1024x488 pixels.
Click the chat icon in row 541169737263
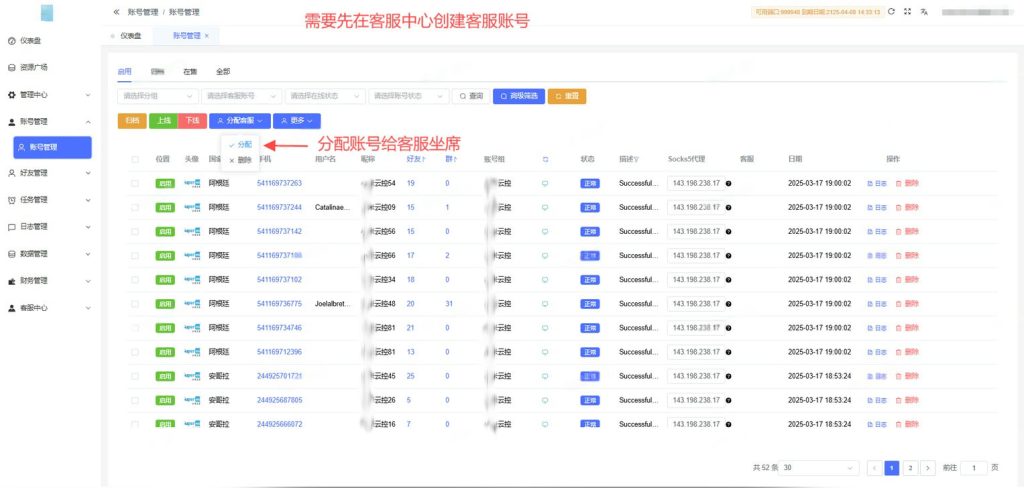[x=545, y=184]
